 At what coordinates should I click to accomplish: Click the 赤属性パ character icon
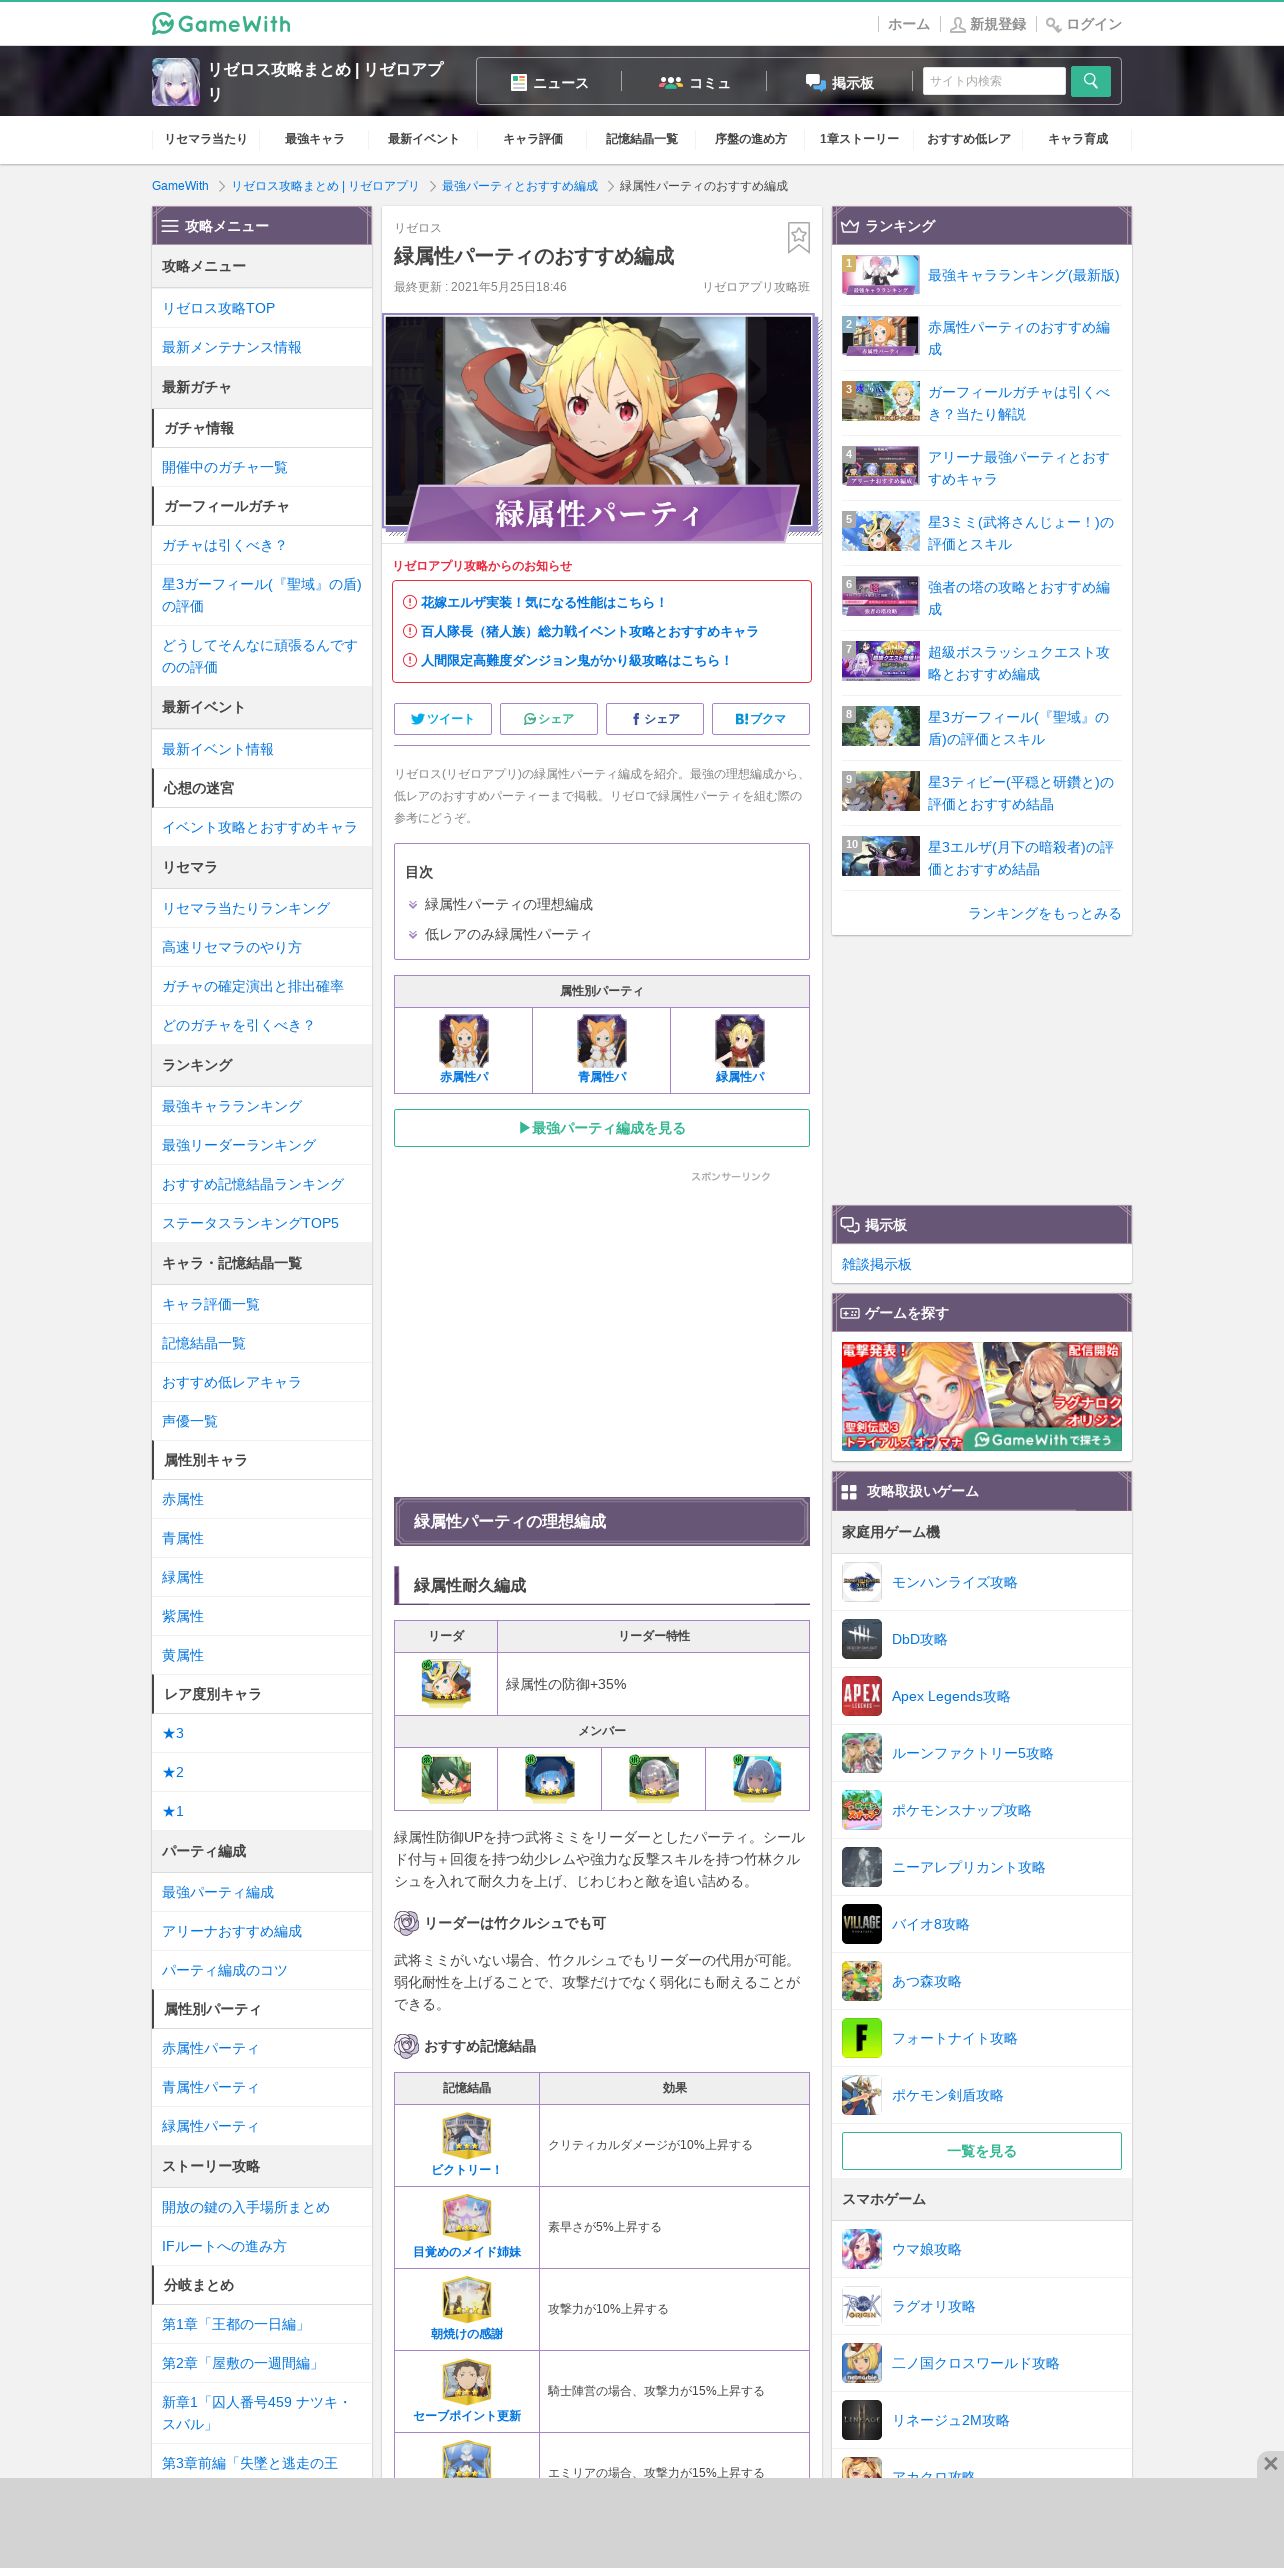point(464,1041)
